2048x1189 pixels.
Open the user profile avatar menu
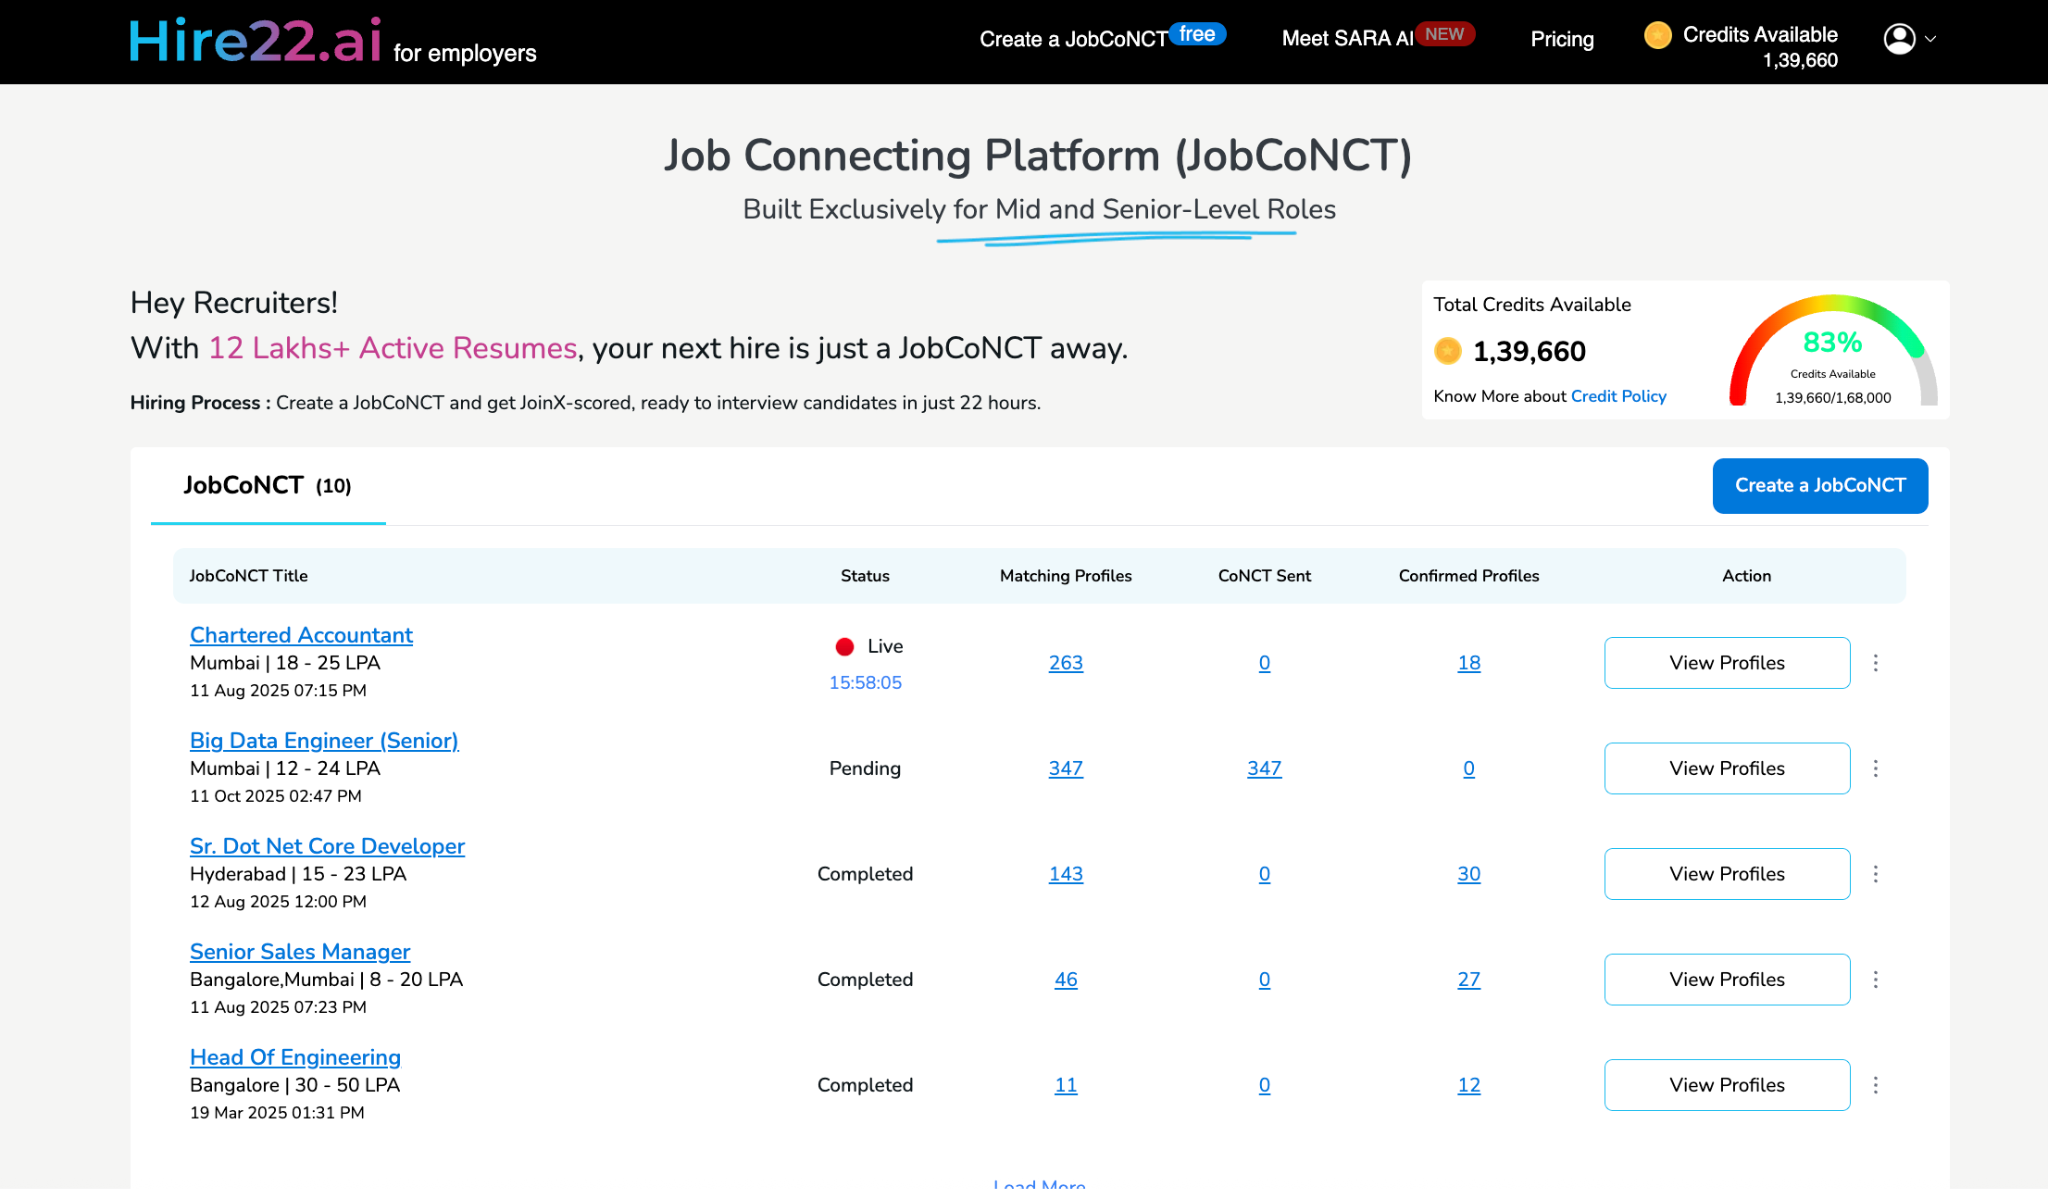(x=1899, y=39)
